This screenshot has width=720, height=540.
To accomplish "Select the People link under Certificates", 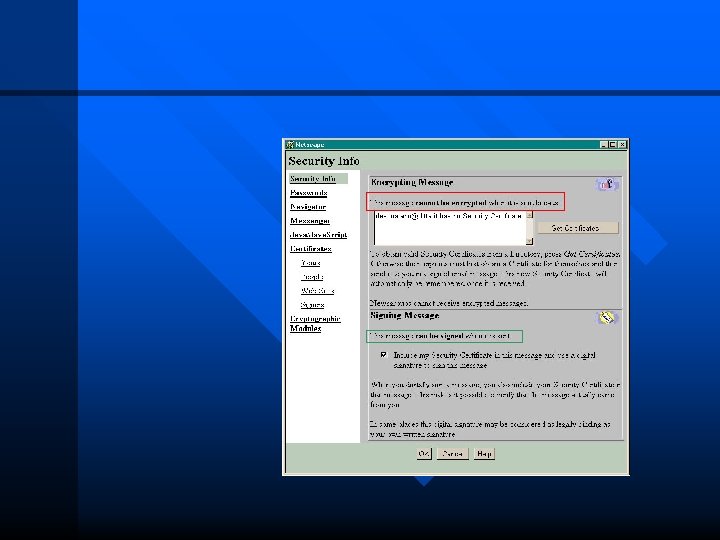I will (x=312, y=277).
